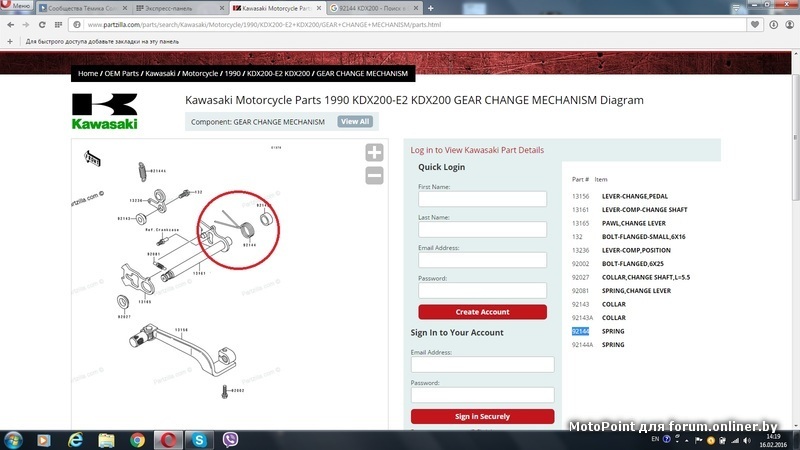Switch to the 92144 KDX200 search tab
800x450 pixels.
click(x=372, y=8)
